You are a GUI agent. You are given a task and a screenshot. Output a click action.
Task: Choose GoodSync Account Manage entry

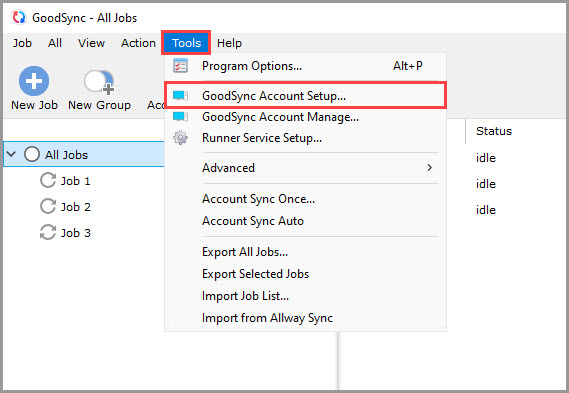click(305, 117)
